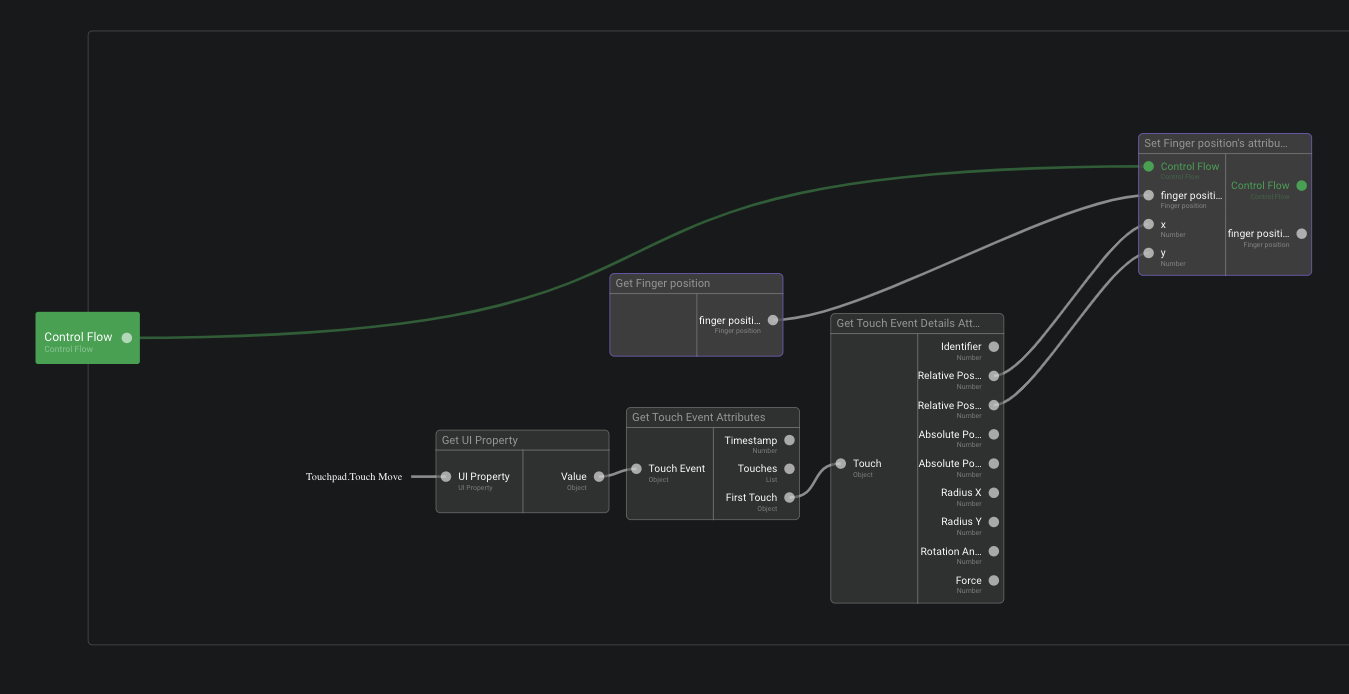Screen dimensions: 1349x694
Task: Click the Touches list output port
Action: (789, 469)
